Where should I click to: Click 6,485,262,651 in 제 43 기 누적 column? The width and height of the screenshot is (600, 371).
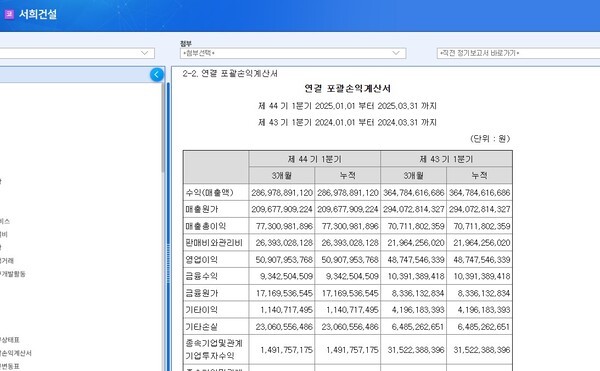[484, 327]
